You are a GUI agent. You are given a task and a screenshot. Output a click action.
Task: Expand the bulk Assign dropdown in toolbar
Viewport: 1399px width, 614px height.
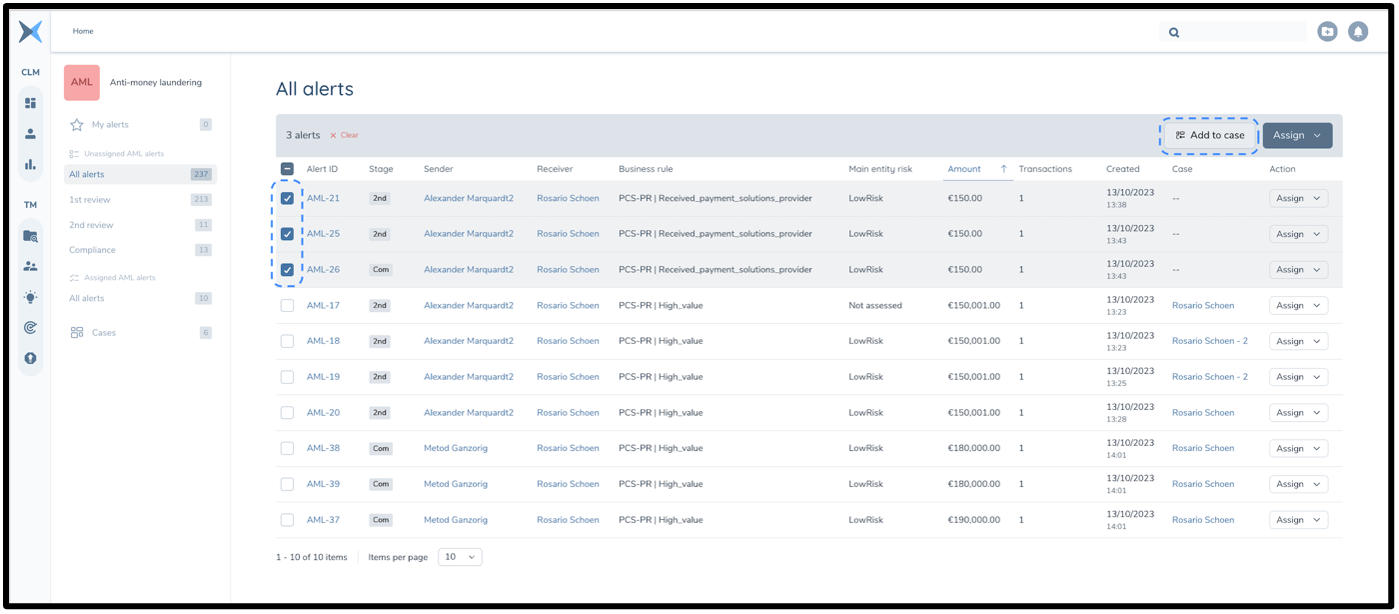tap(1297, 136)
